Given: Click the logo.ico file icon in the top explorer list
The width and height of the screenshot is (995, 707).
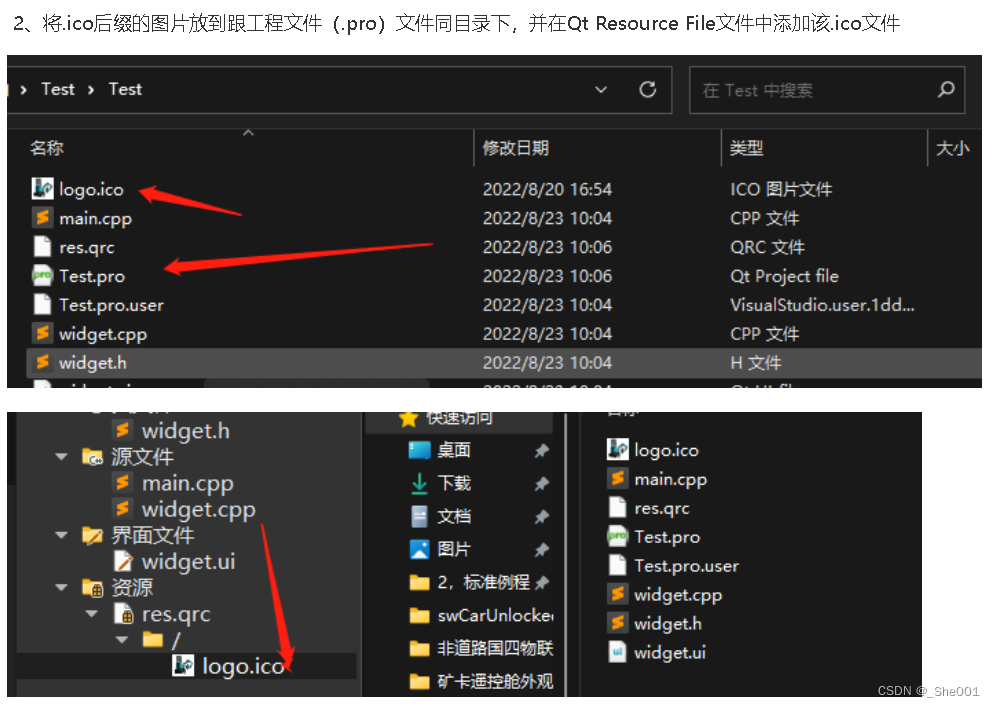Looking at the screenshot, I should (x=43, y=188).
